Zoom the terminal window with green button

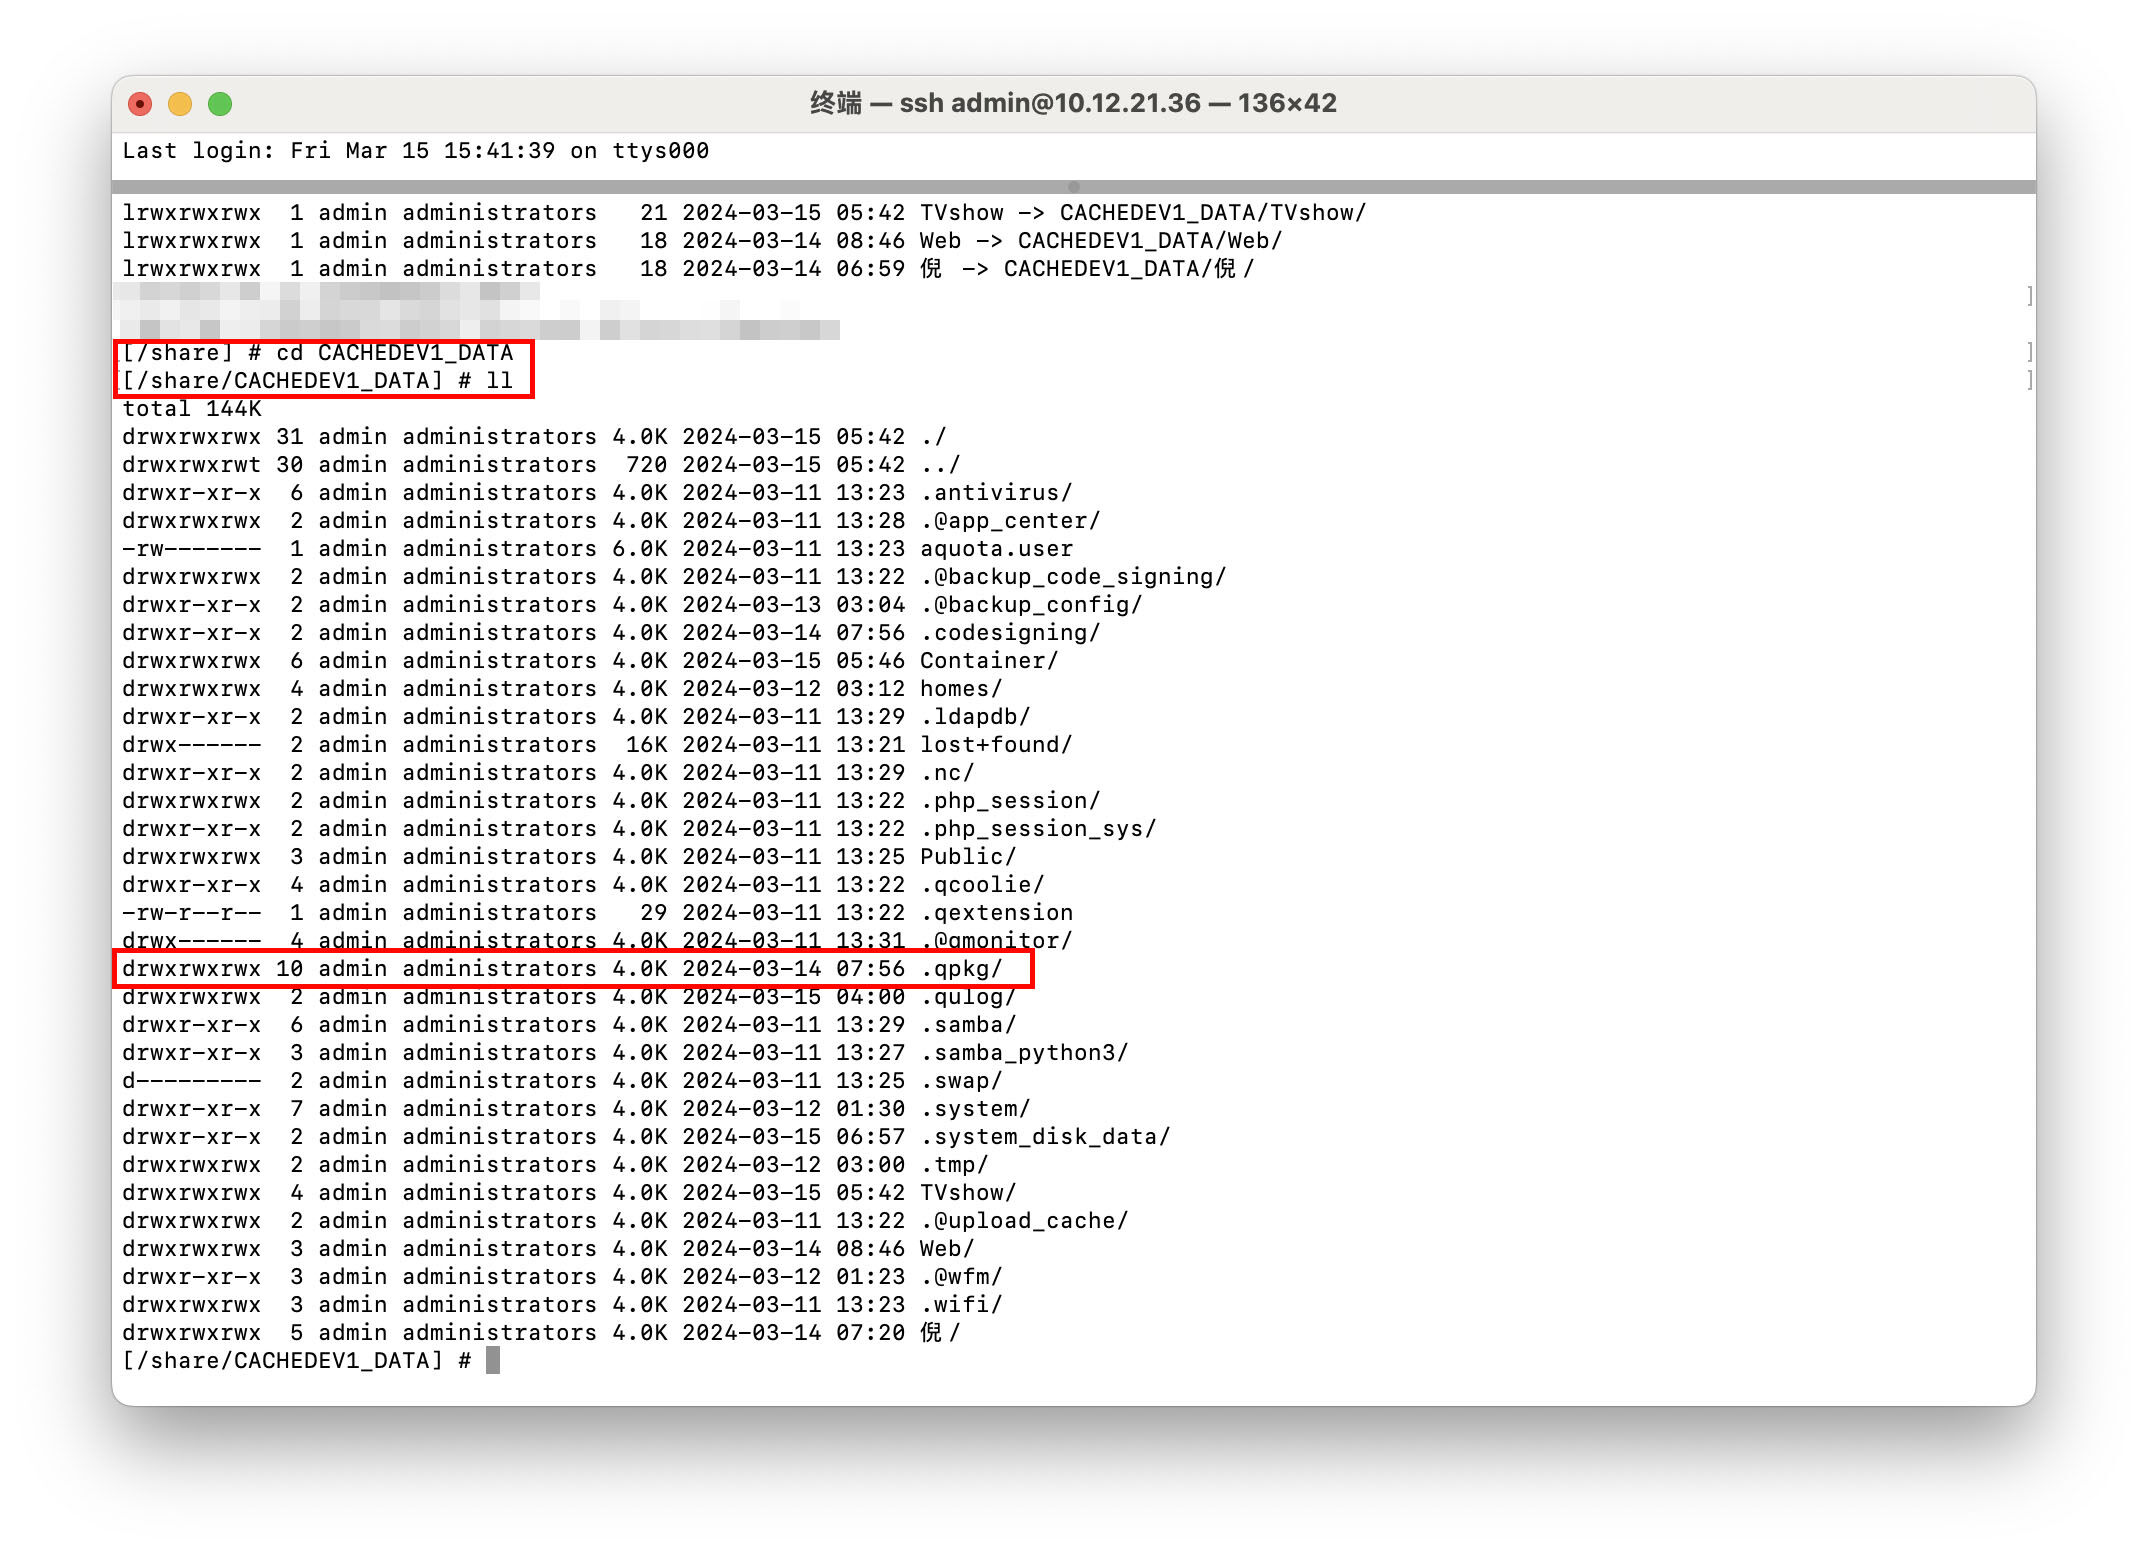[220, 104]
